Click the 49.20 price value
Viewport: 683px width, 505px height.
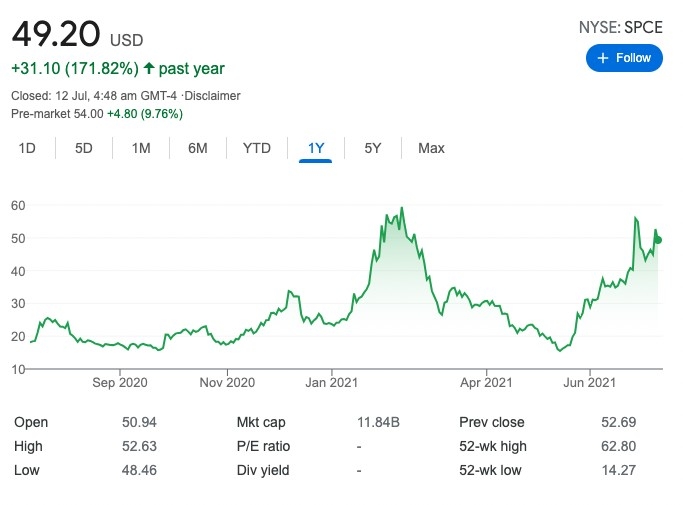56,34
